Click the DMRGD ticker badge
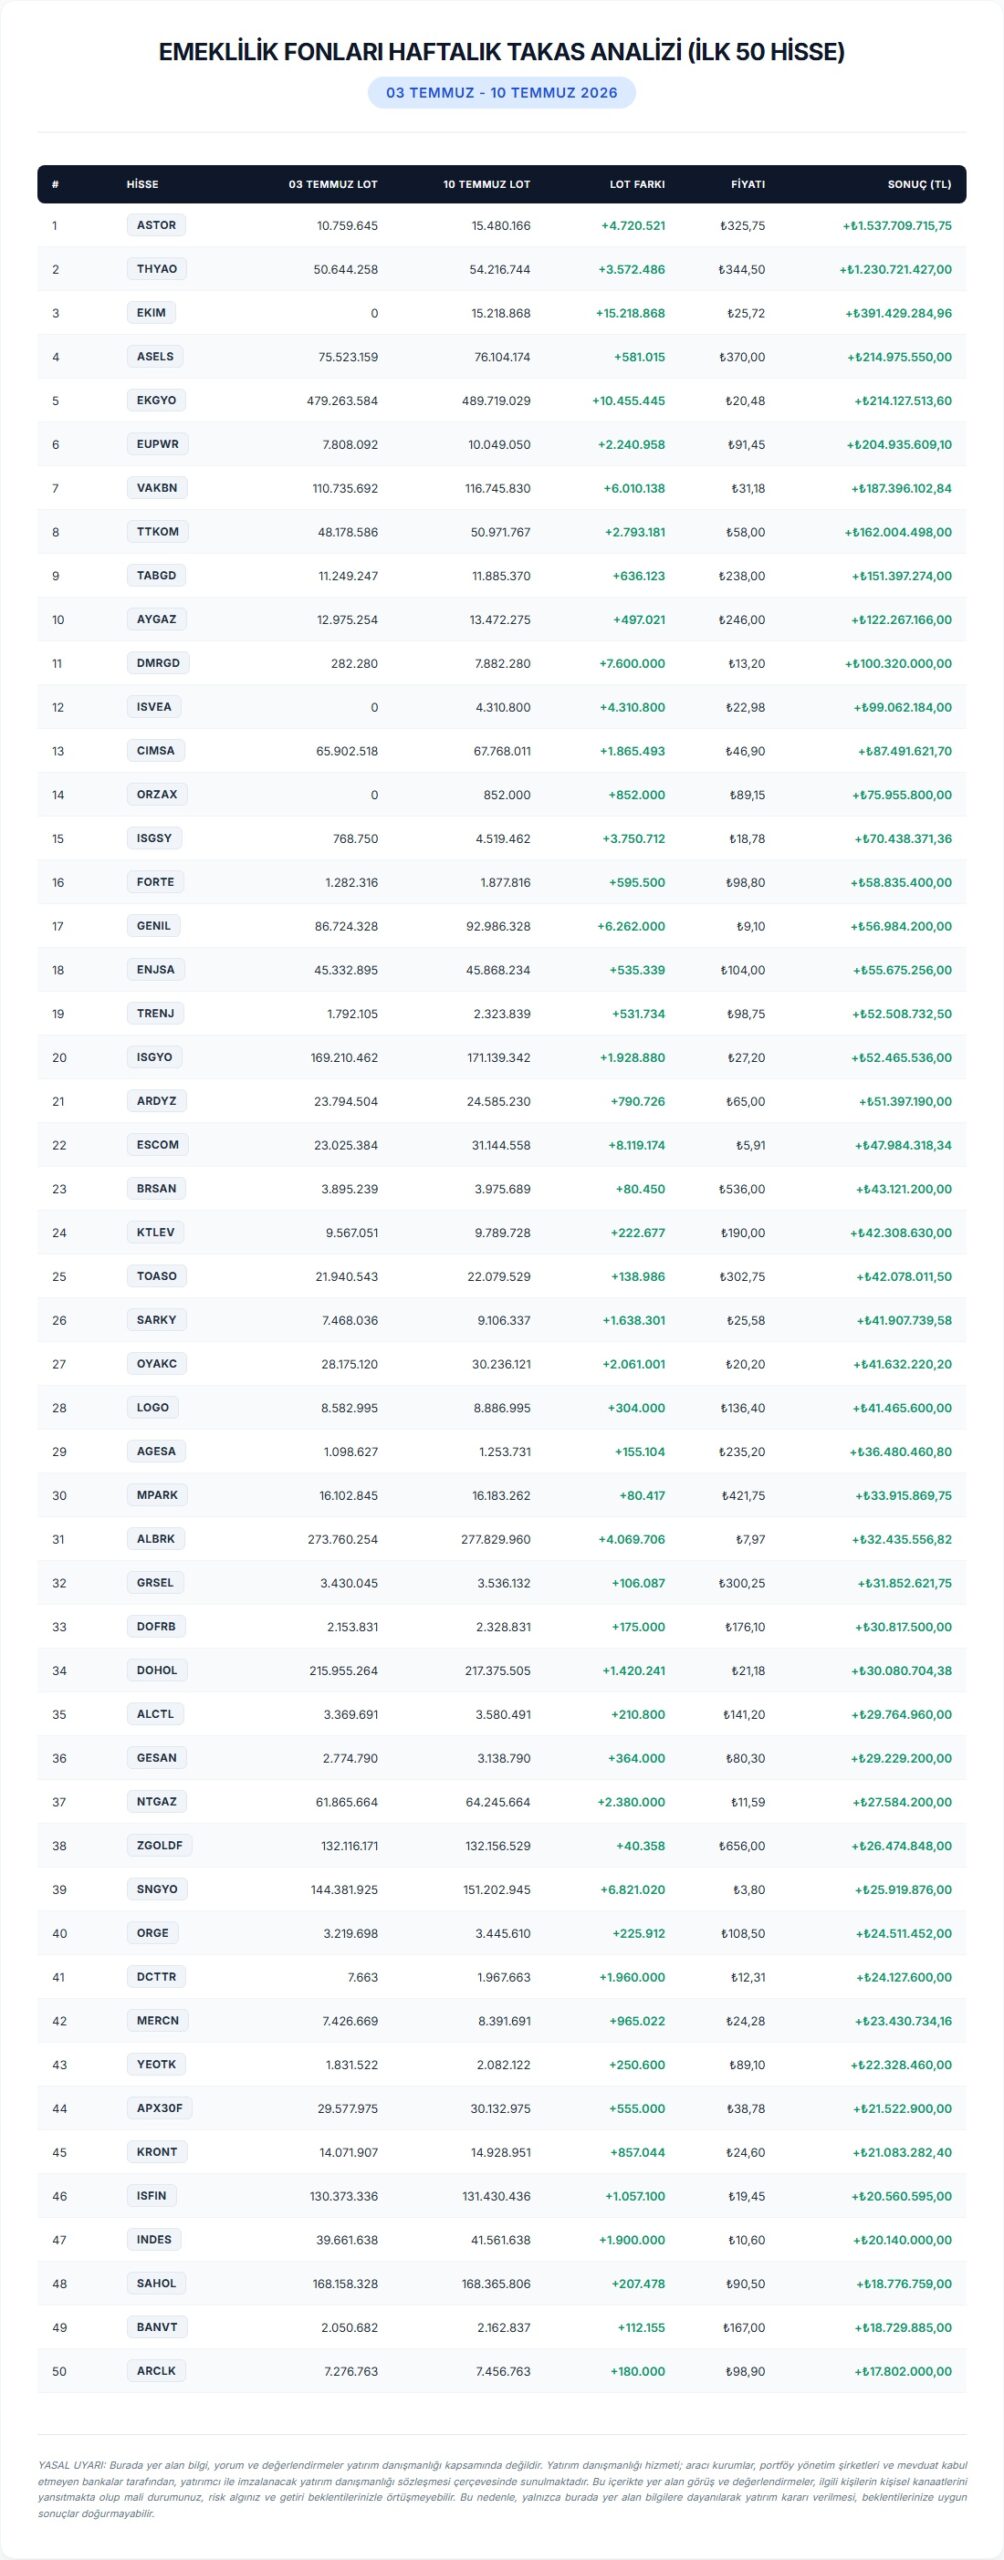Viewport: 1004px width, 2560px height. click(x=159, y=663)
